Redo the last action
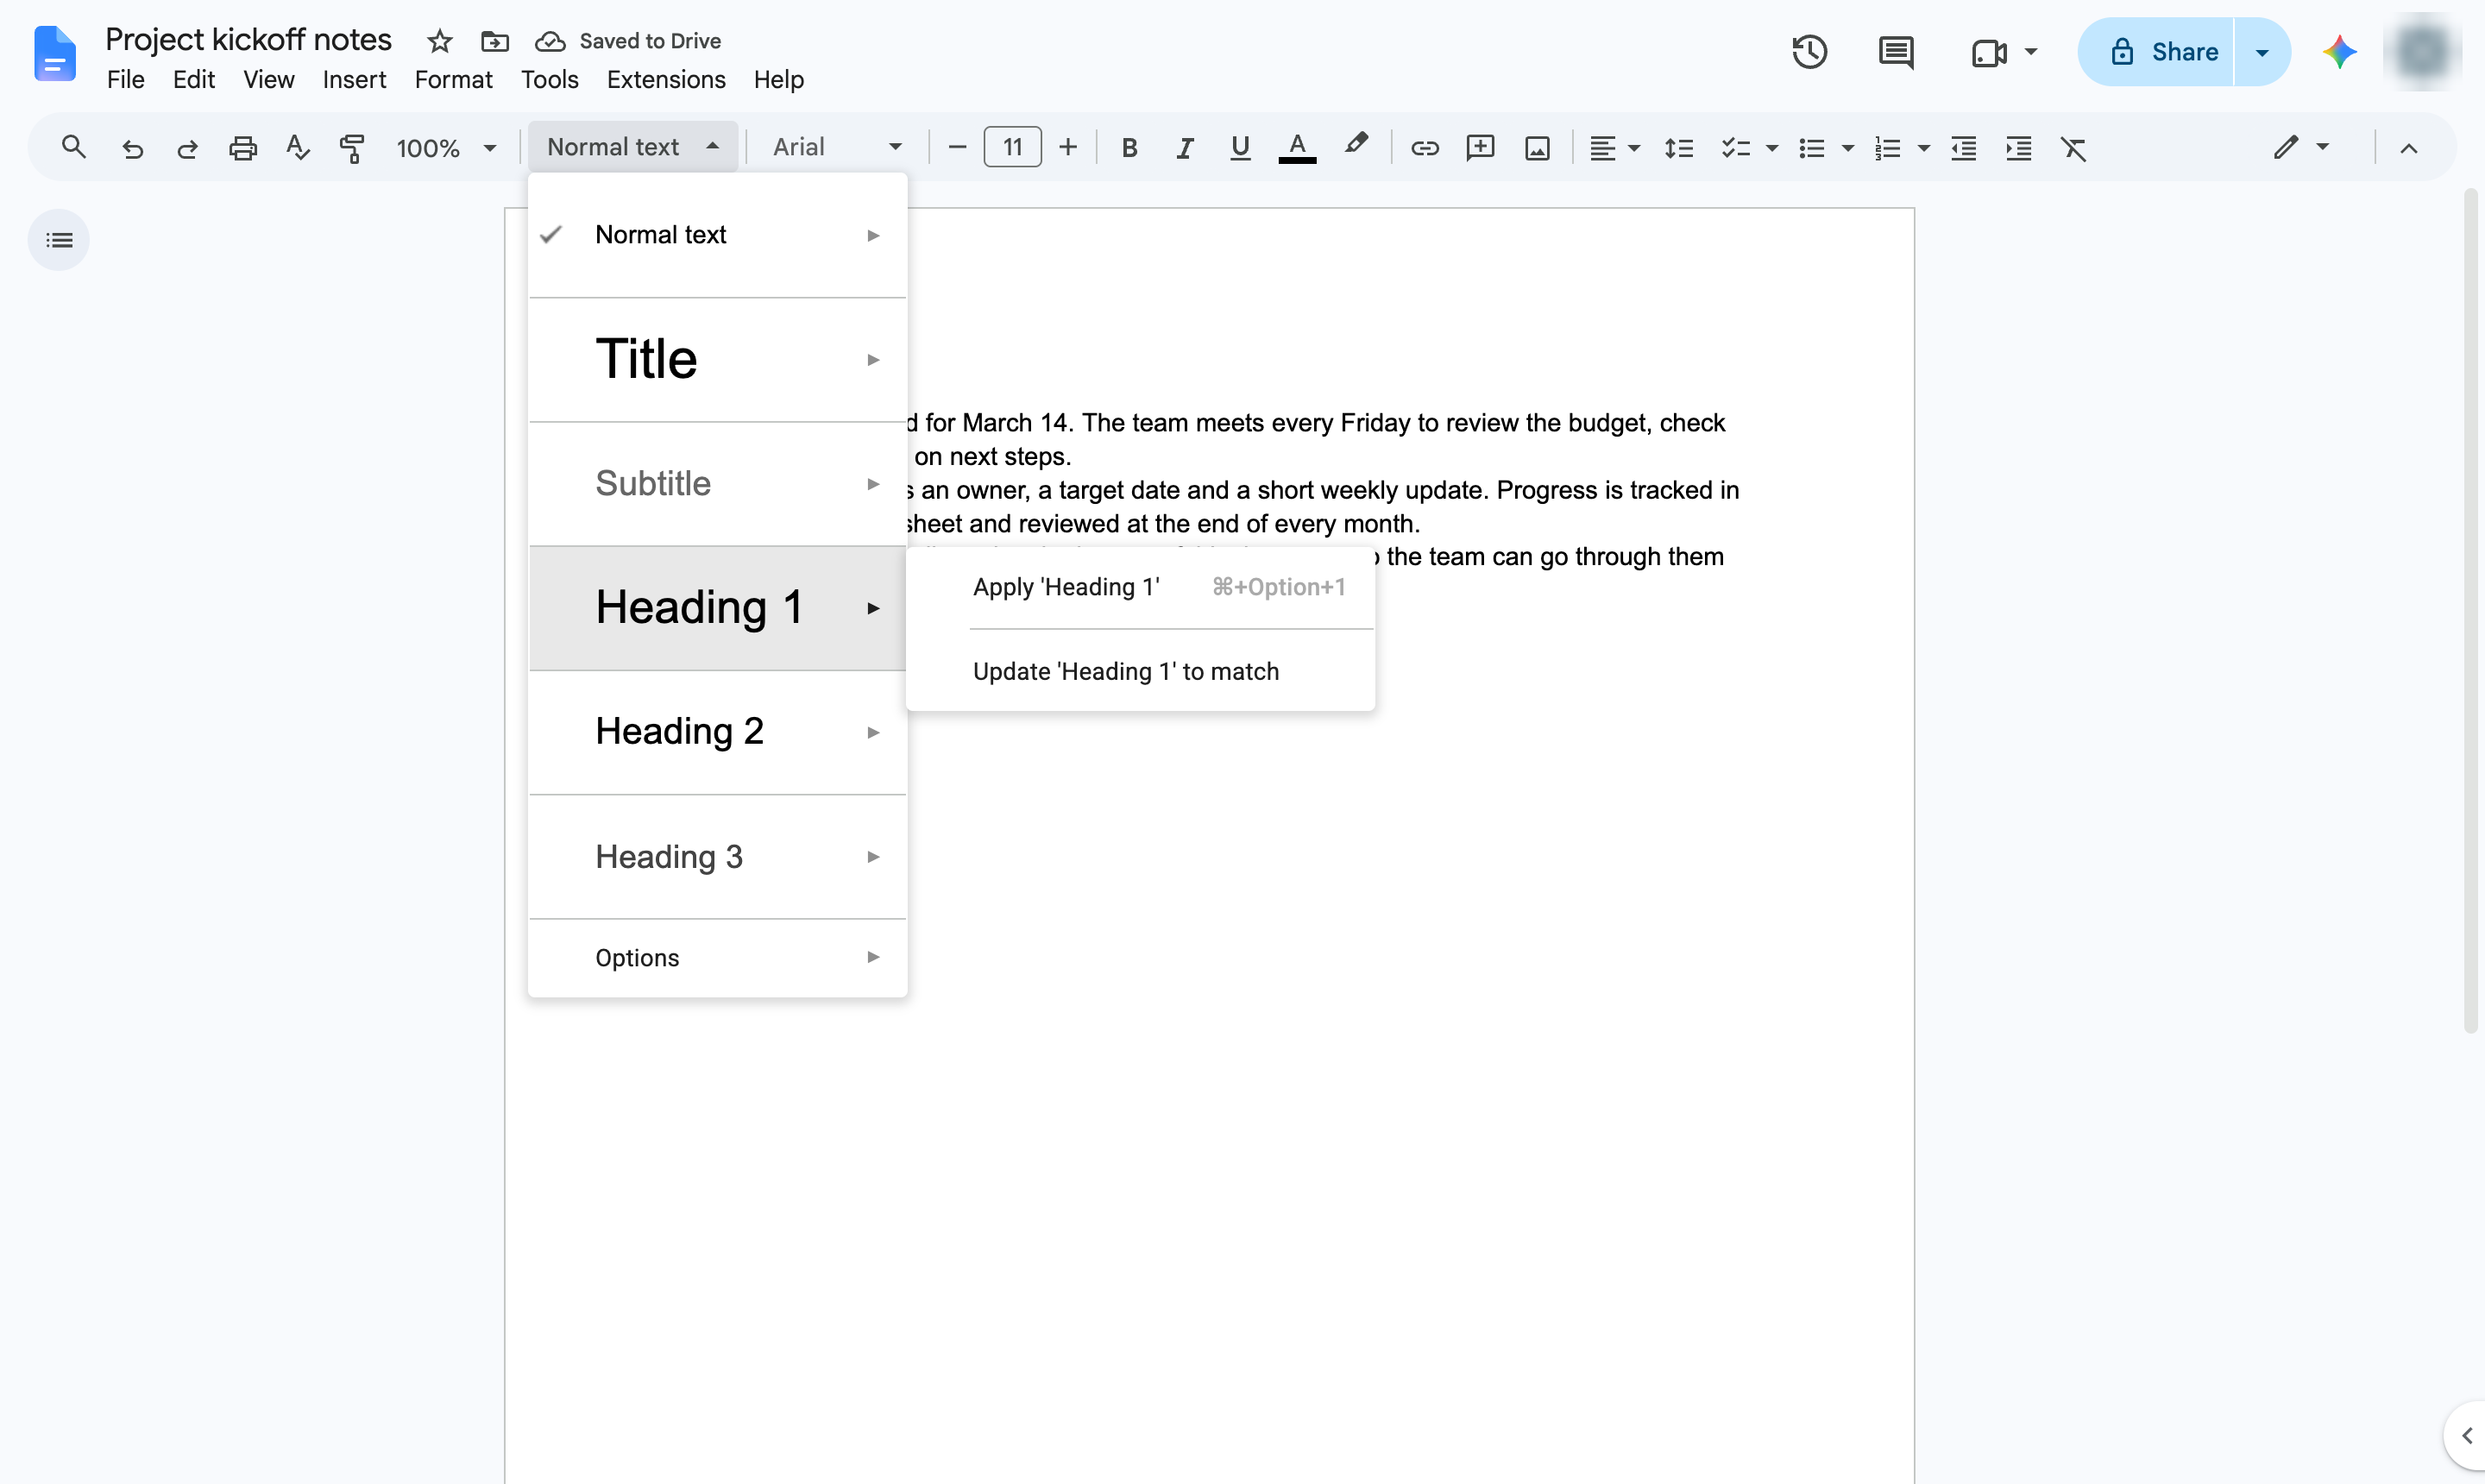Viewport: 2485px width, 1484px height. click(187, 148)
